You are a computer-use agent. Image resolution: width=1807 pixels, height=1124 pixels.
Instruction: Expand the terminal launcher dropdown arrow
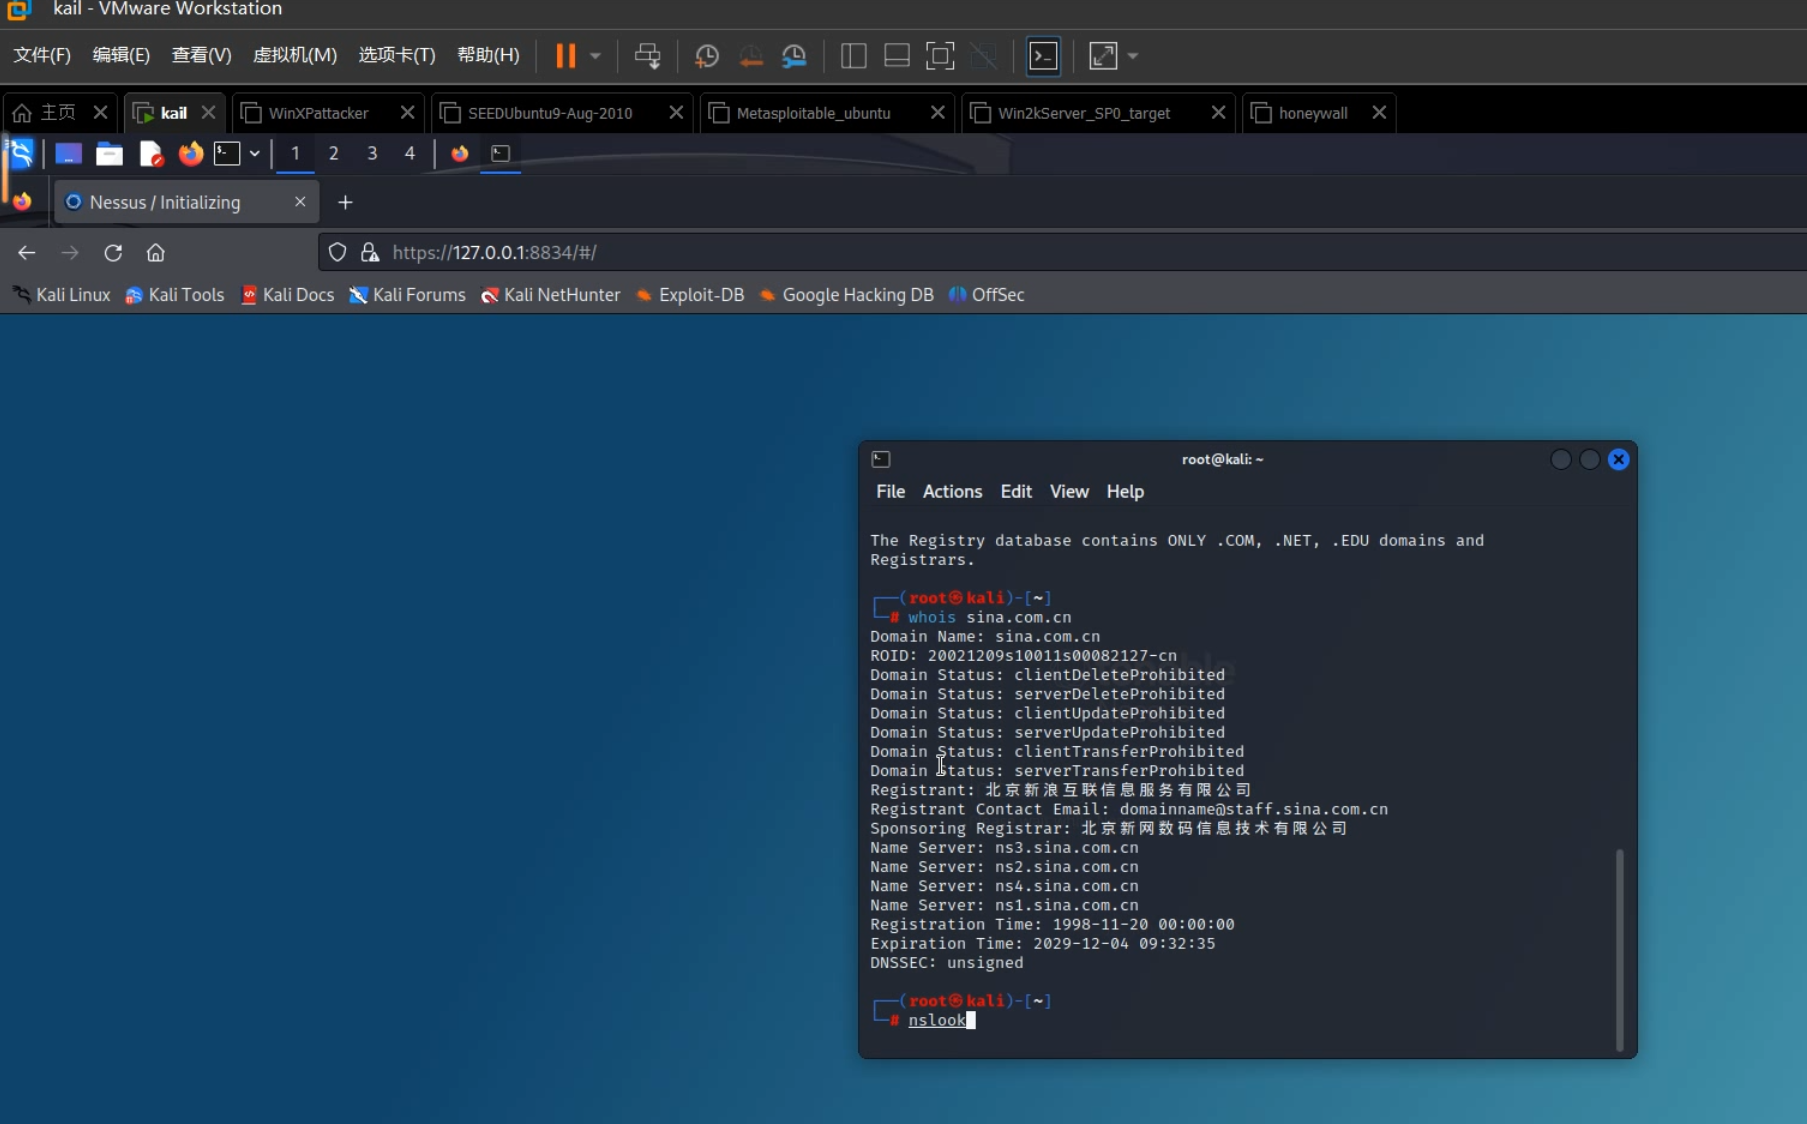click(255, 153)
